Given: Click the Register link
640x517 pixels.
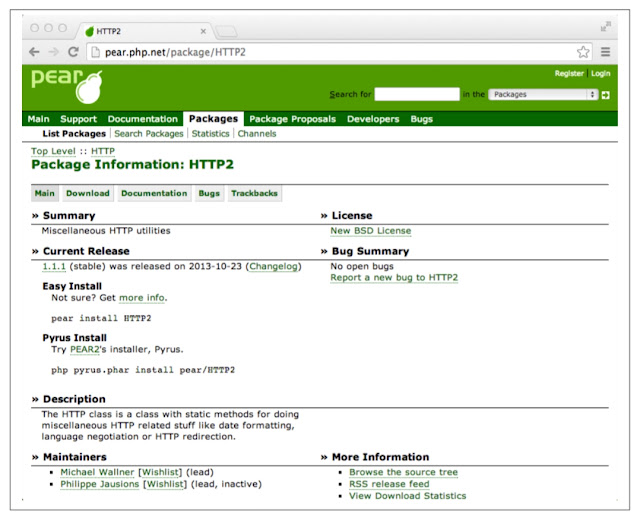Looking at the screenshot, I should point(569,73).
